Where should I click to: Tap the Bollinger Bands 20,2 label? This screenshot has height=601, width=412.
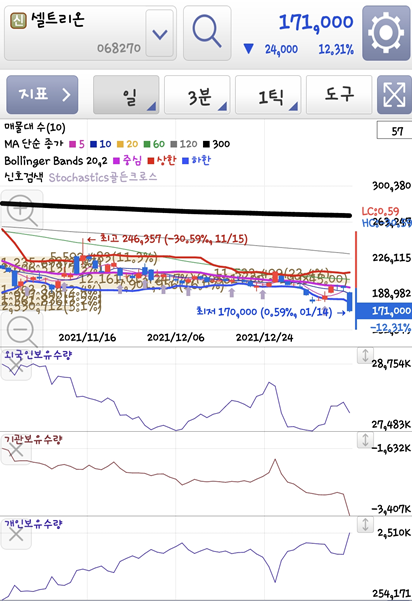pyautogui.click(x=56, y=161)
